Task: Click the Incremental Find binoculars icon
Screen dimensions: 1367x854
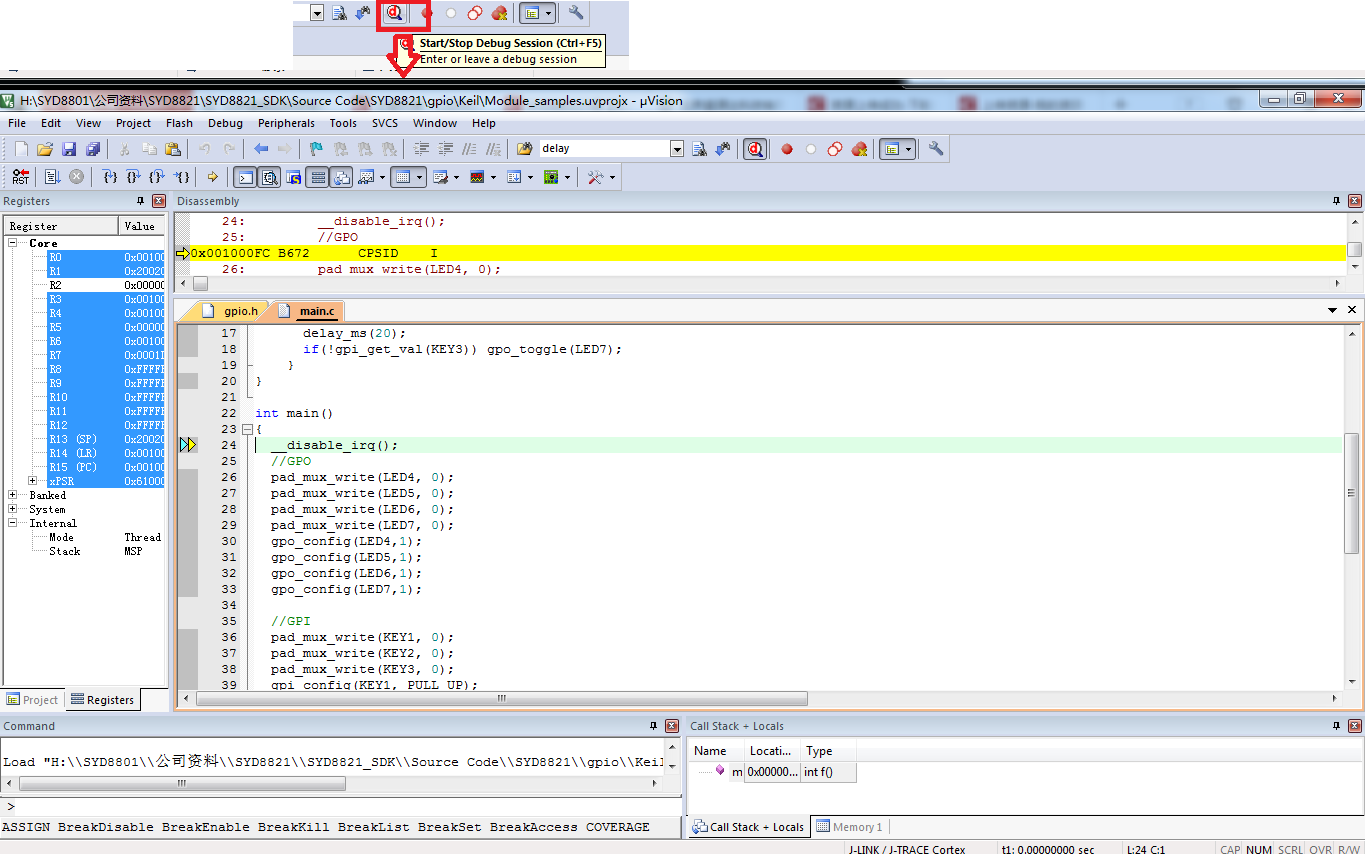Action: [x=722, y=149]
